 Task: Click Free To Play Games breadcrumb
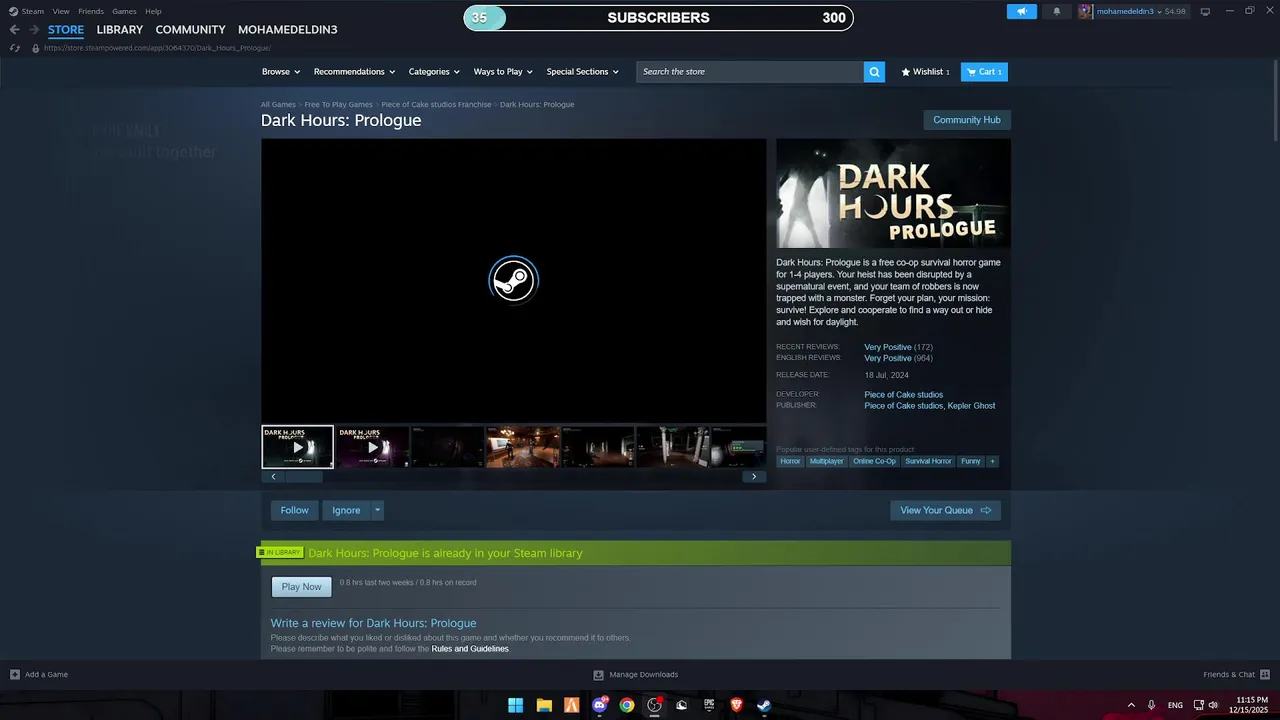click(x=338, y=104)
